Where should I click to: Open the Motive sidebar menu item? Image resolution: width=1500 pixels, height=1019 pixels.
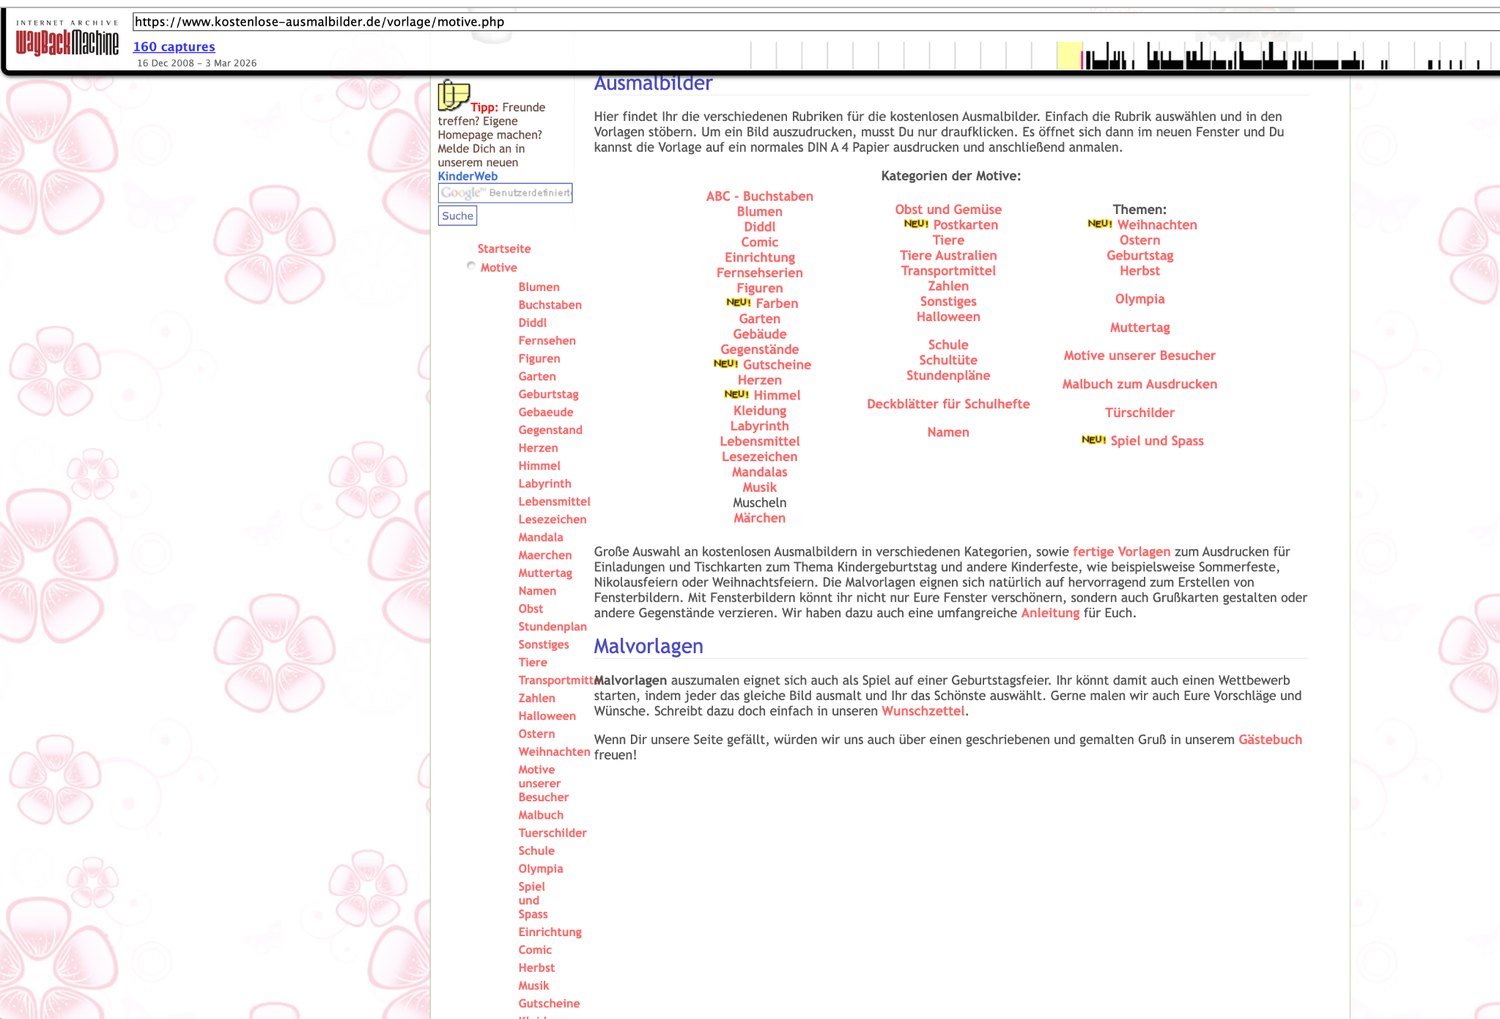tap(498, 268)
